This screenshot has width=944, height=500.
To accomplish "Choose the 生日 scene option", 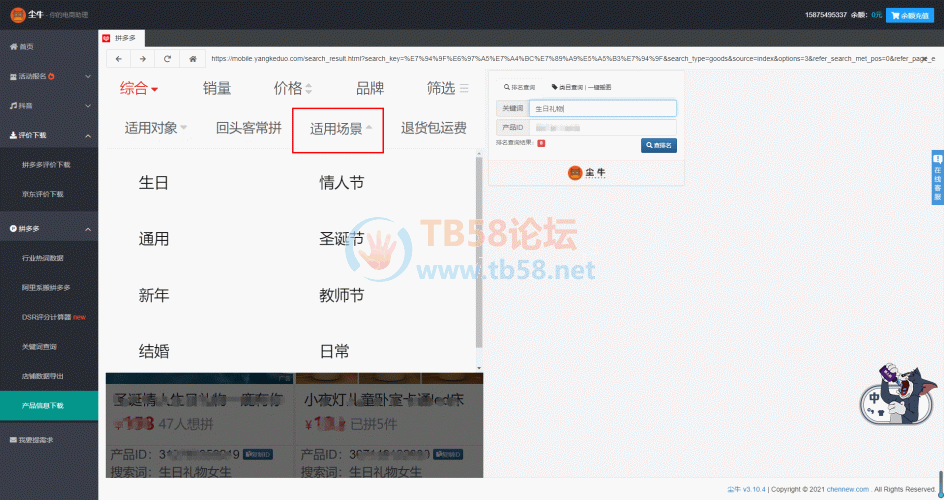I will pos(154,183).
